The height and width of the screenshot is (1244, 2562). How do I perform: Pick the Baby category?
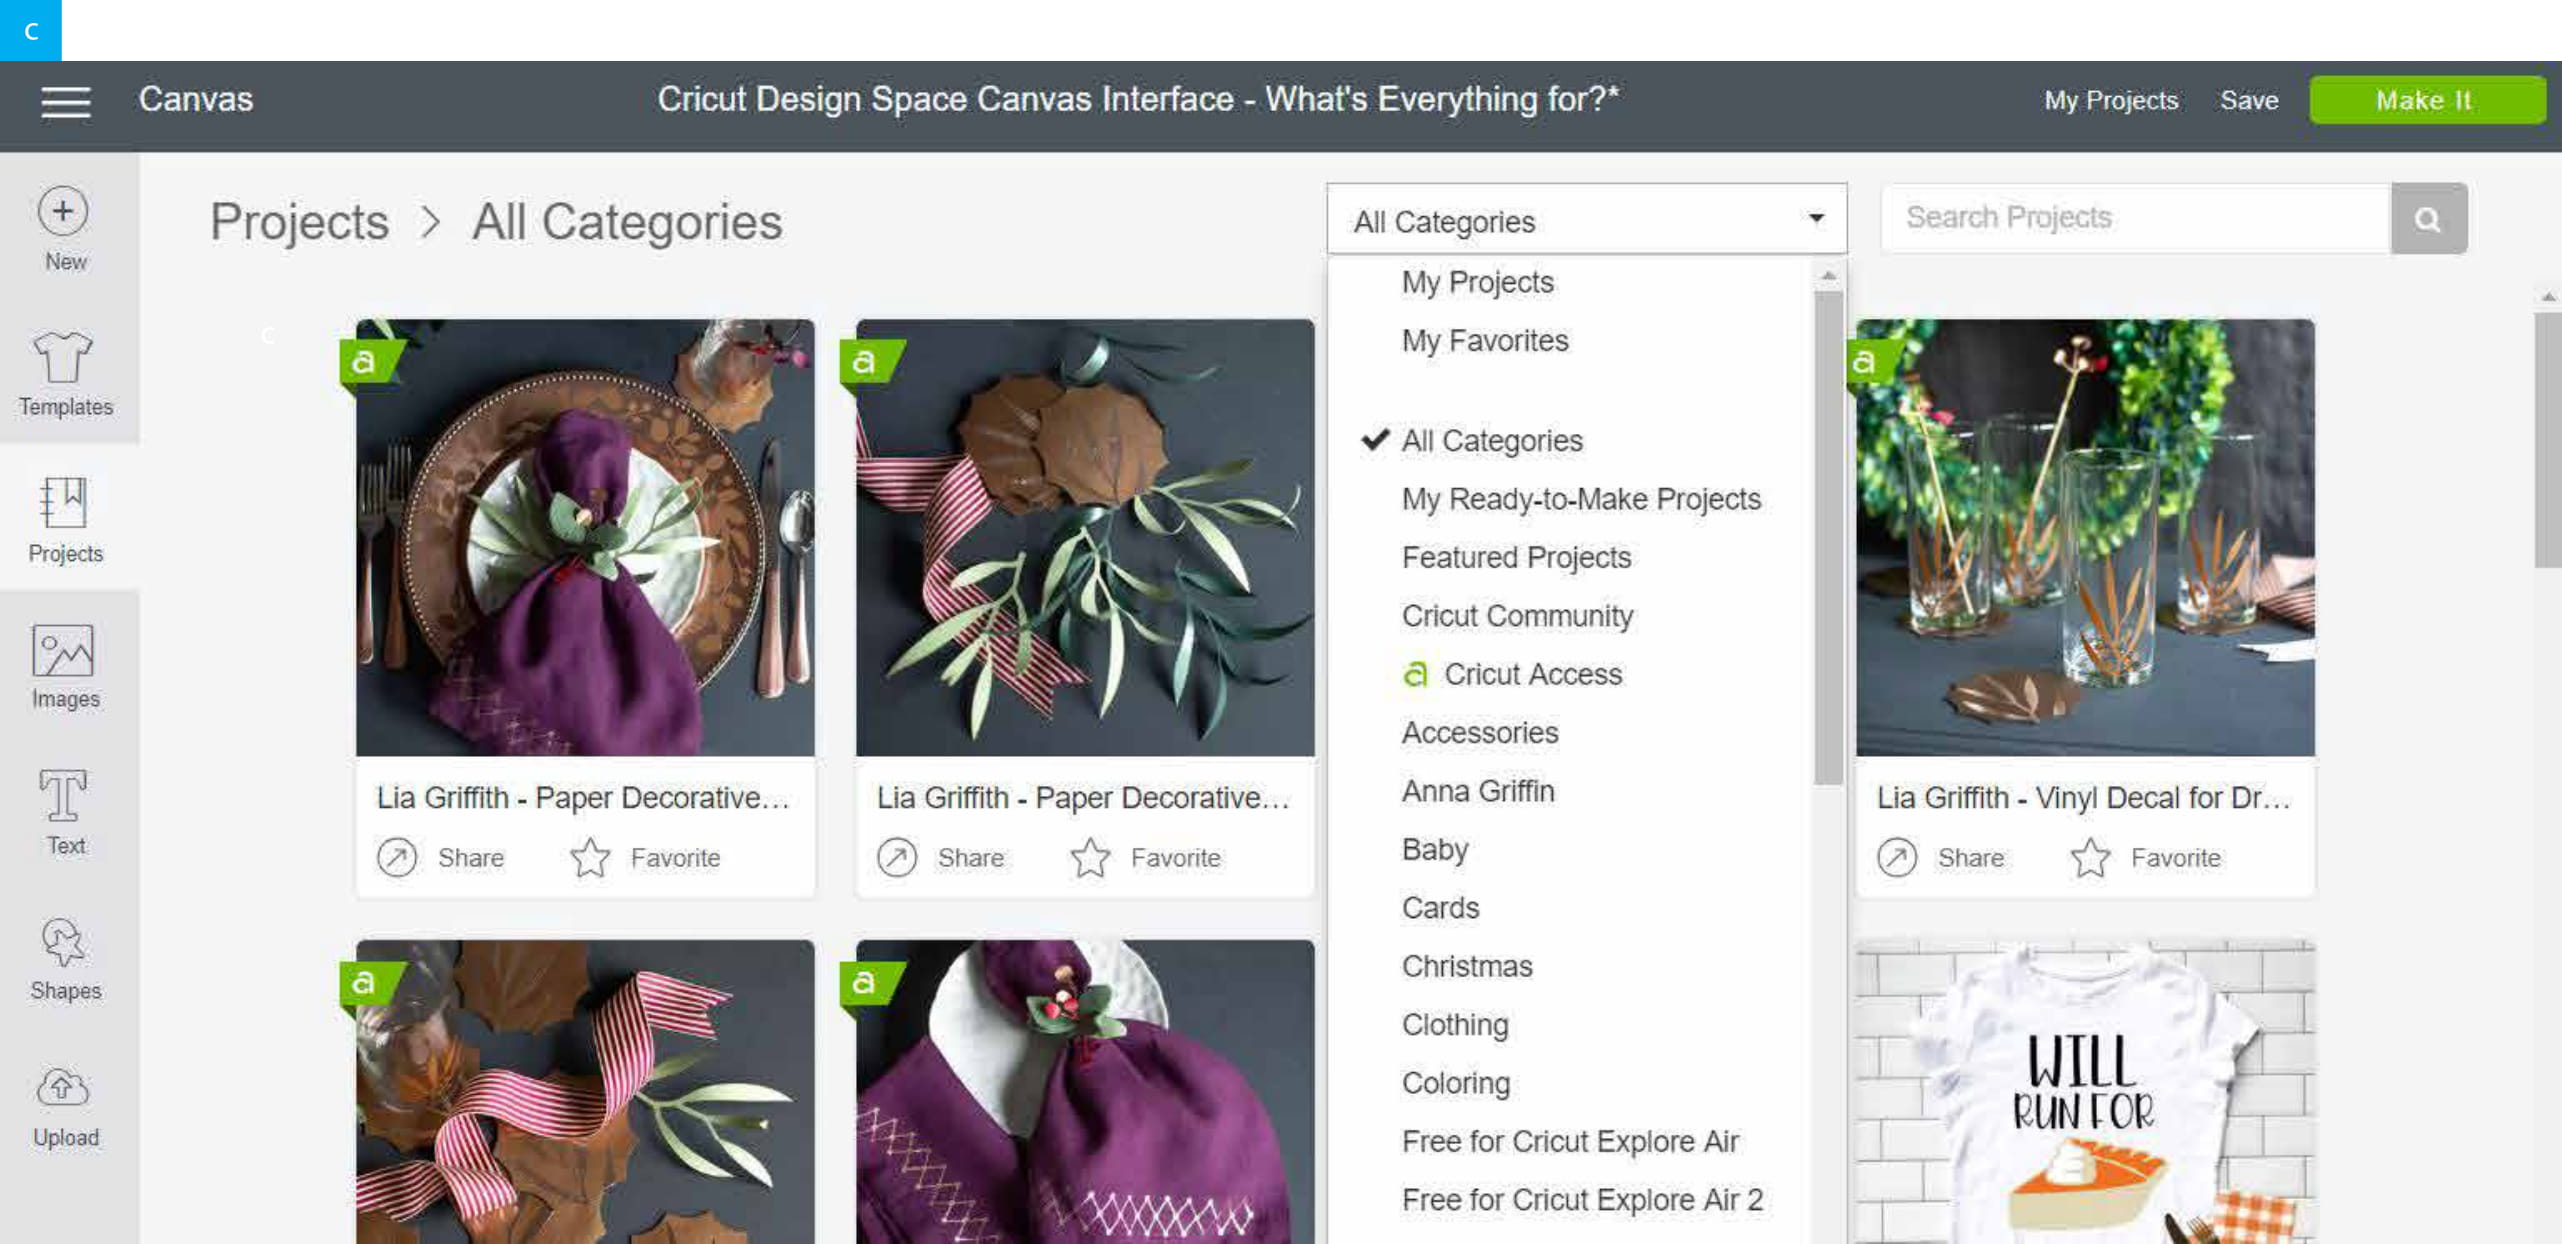[1435, 849]
